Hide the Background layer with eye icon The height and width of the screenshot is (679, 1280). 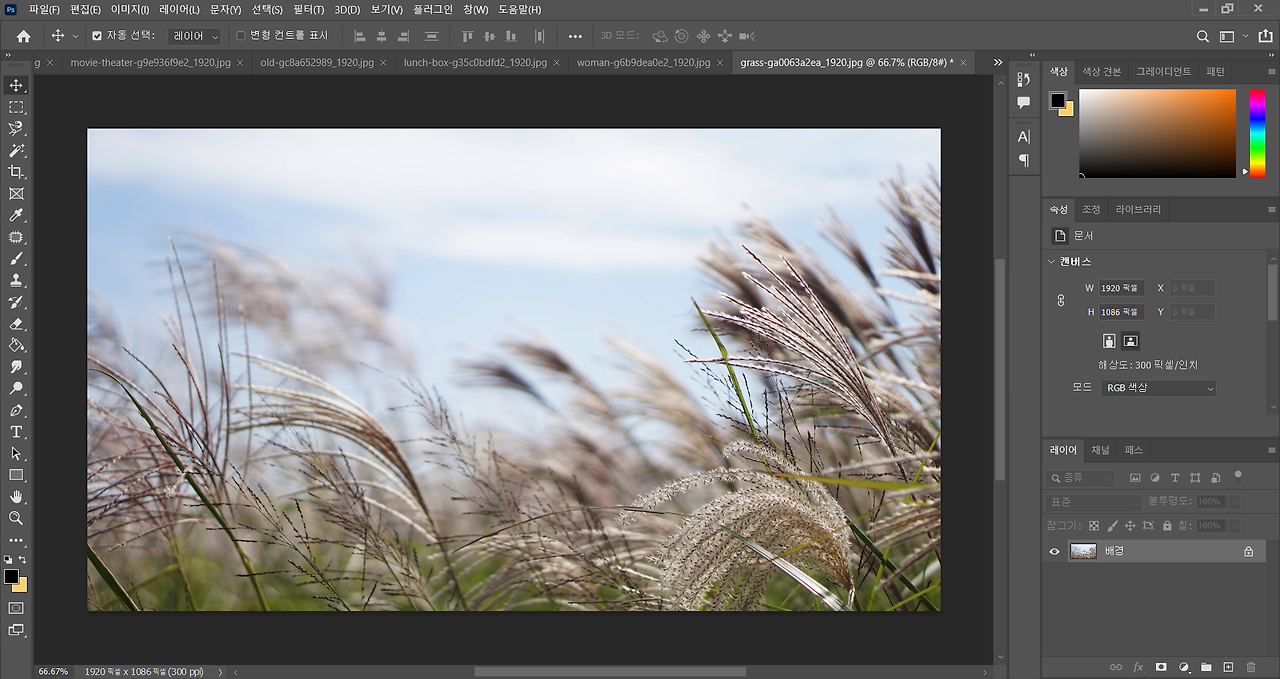1054,551
